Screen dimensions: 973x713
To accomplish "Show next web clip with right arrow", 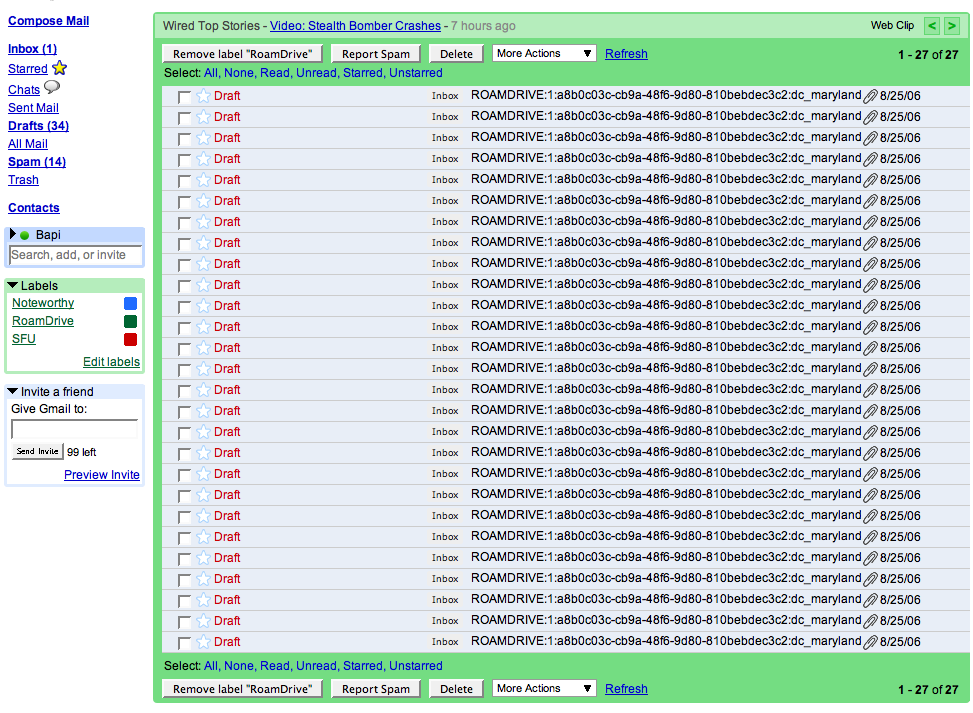I will point(952,26).
